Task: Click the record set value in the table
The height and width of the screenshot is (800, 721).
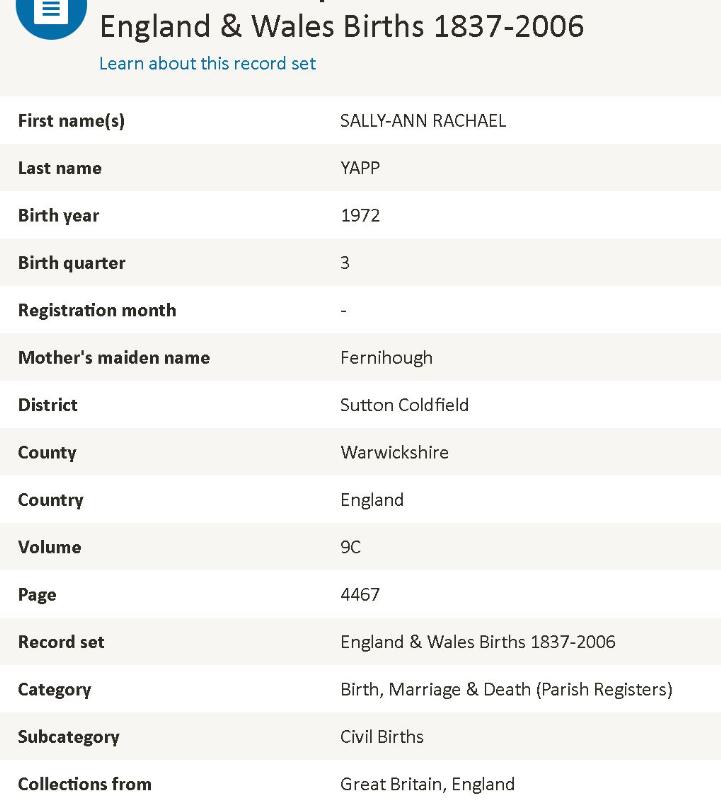Action: (477, 642)
